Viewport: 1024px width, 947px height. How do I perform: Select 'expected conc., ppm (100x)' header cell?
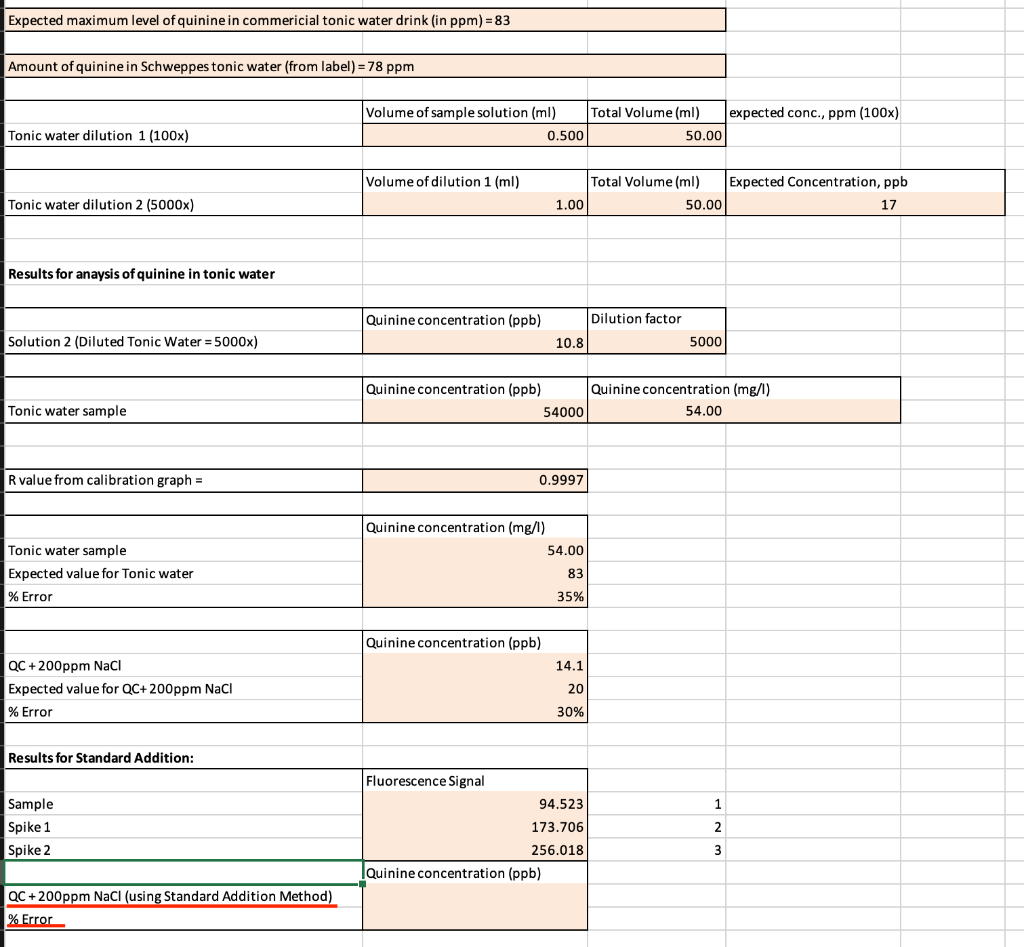[x=813, y=112]
